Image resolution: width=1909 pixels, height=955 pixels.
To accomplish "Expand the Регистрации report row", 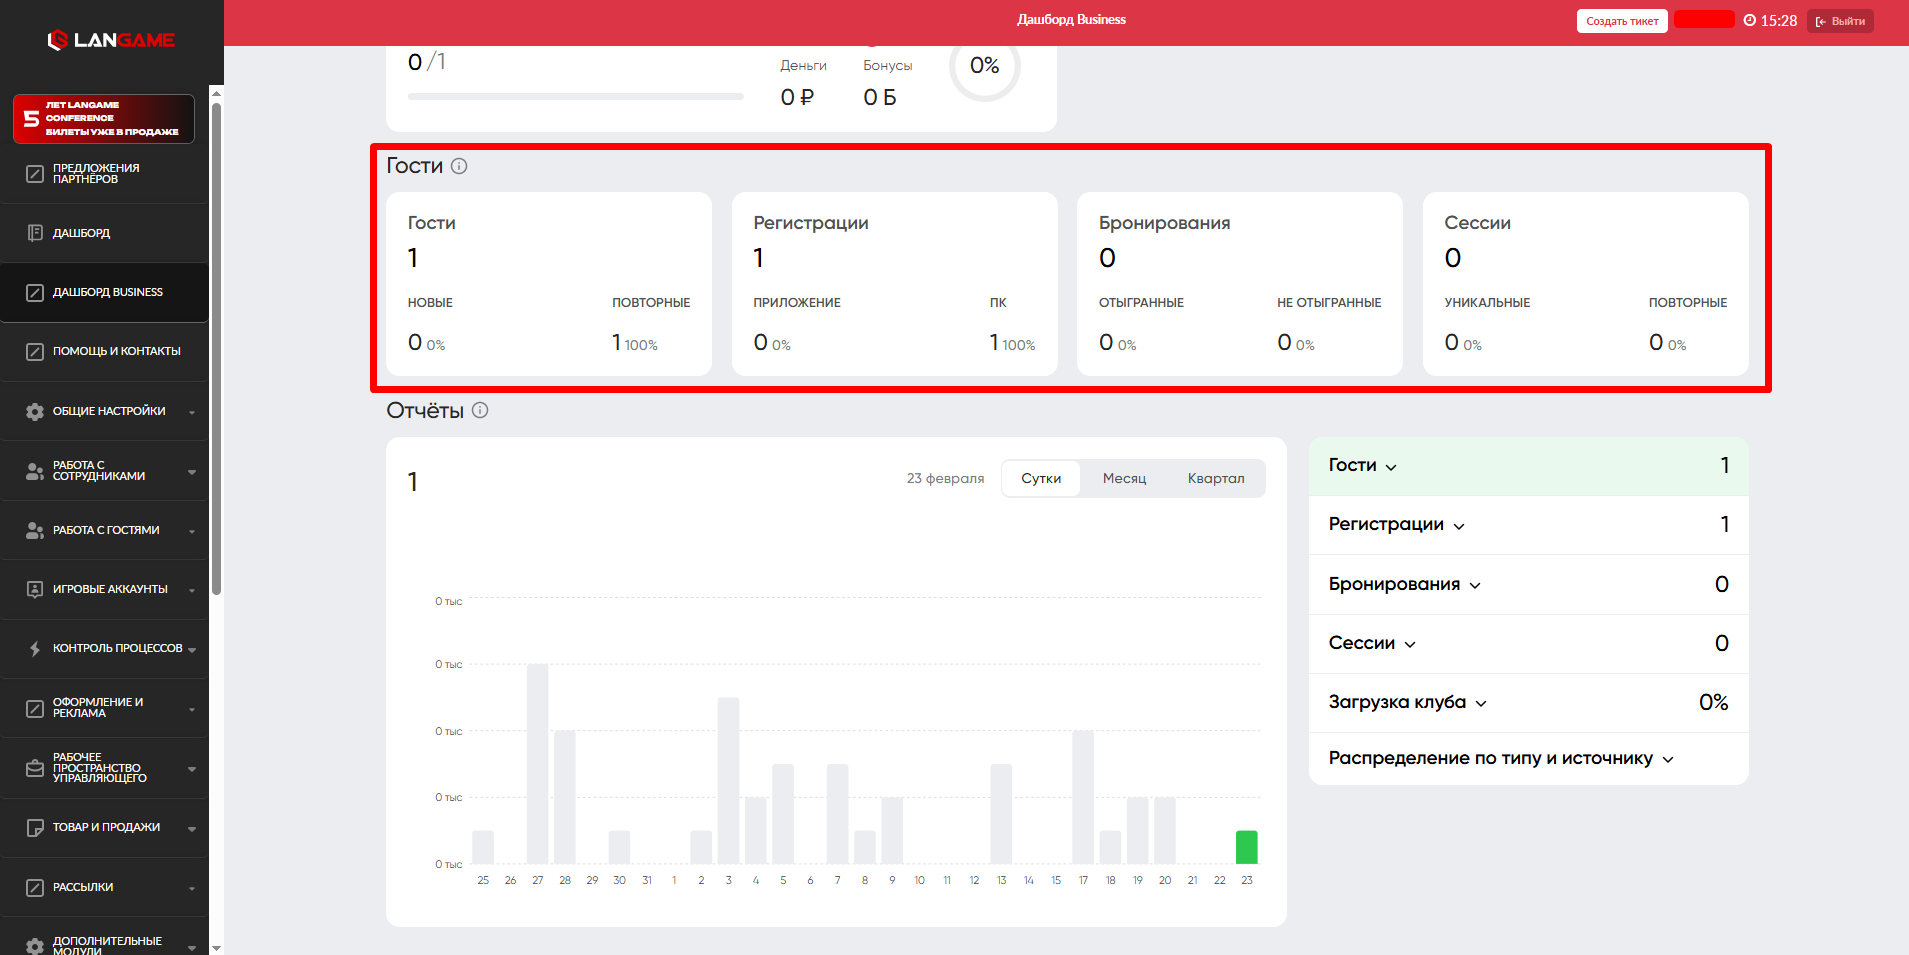I will (1396, 525).
